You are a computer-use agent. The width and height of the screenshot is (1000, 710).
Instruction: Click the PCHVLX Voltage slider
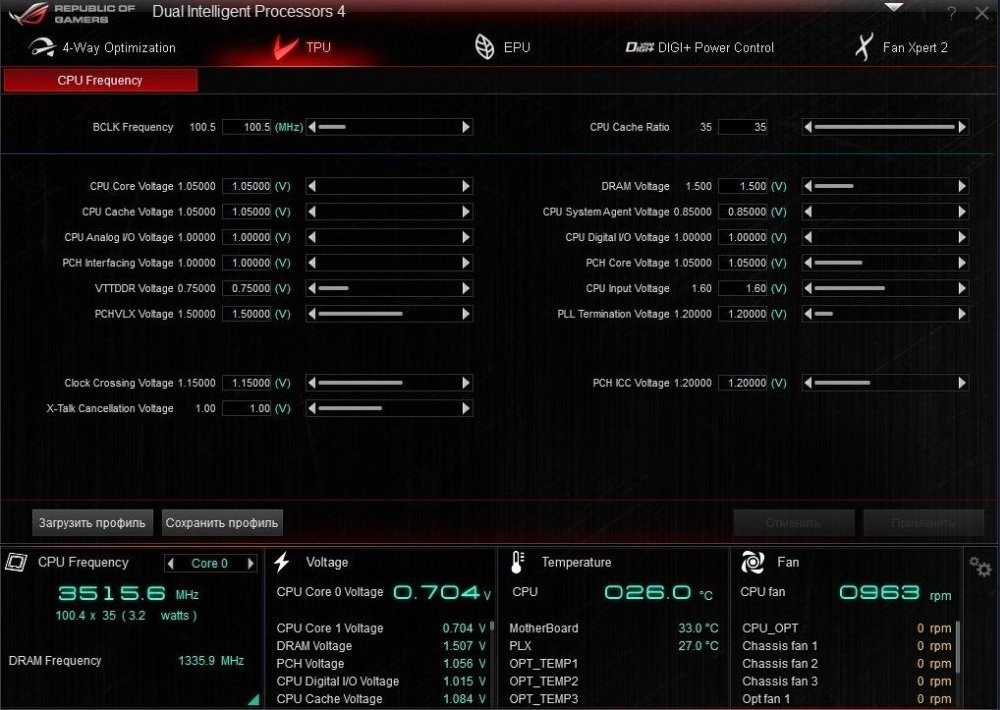[389, 314]
